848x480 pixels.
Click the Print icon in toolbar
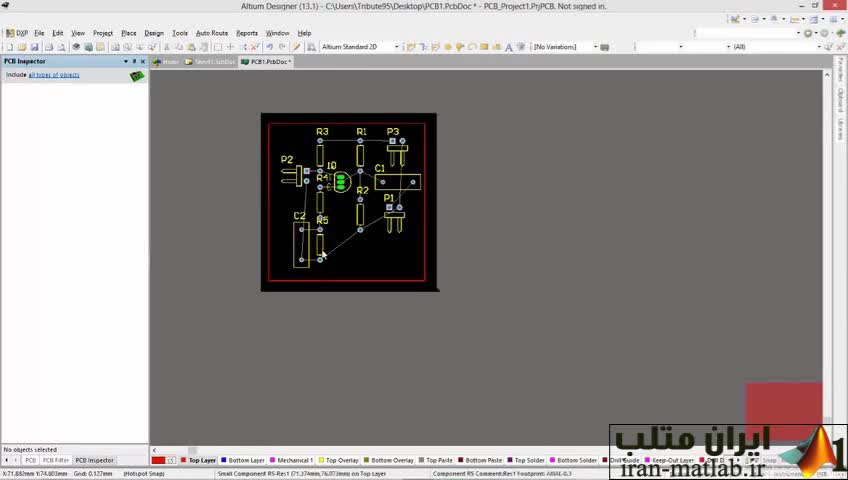point(49,47)
